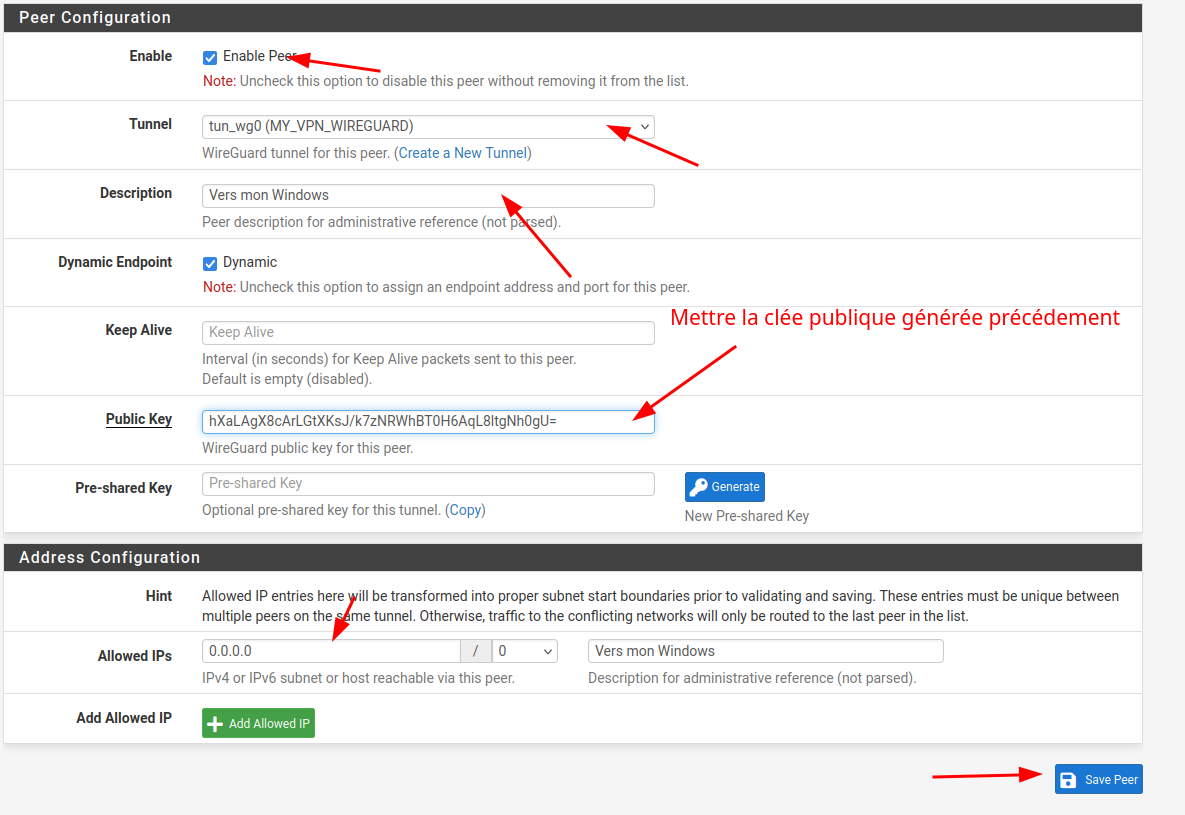Click the Copy pre-shared key link

[x=465, y=510]
